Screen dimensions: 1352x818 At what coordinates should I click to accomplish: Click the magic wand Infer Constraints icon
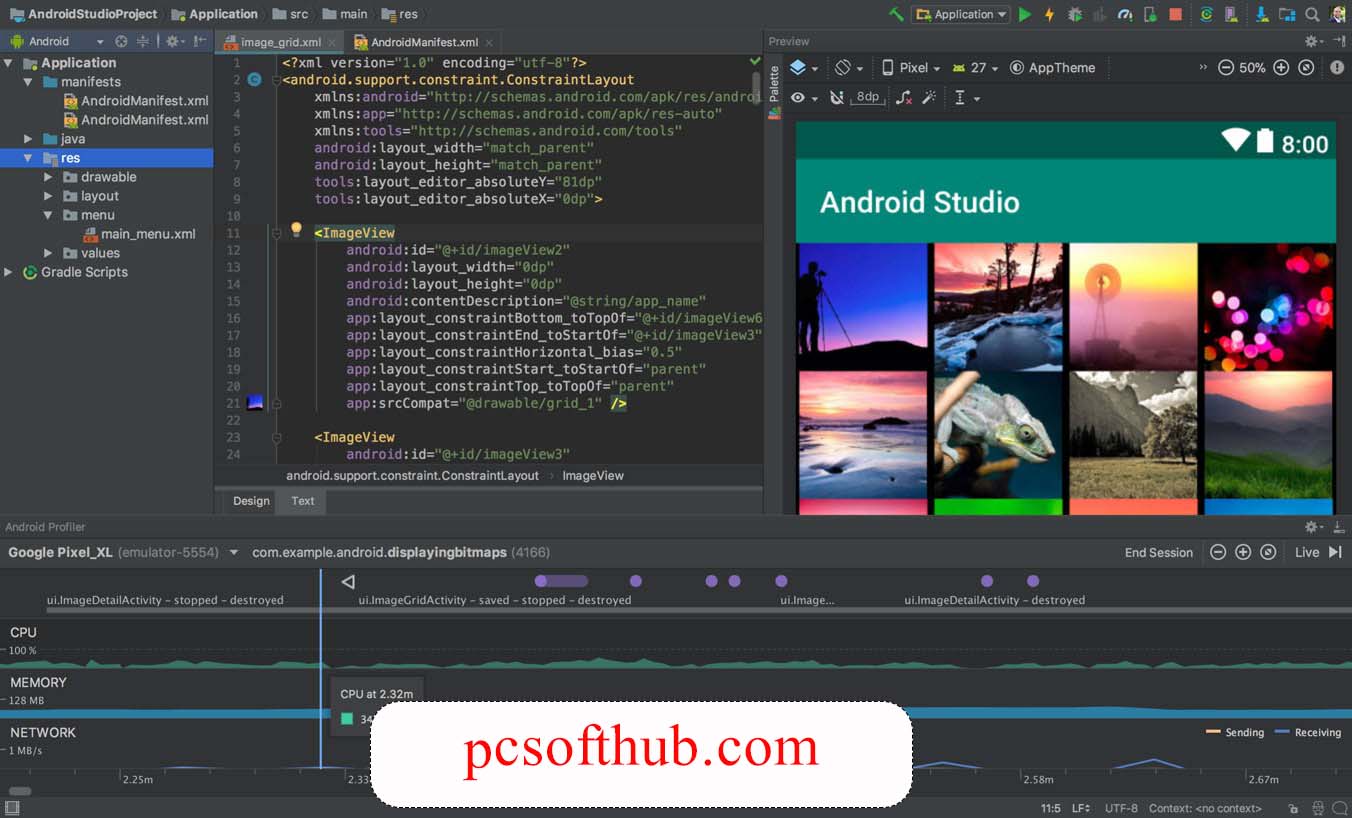point(929,97)
